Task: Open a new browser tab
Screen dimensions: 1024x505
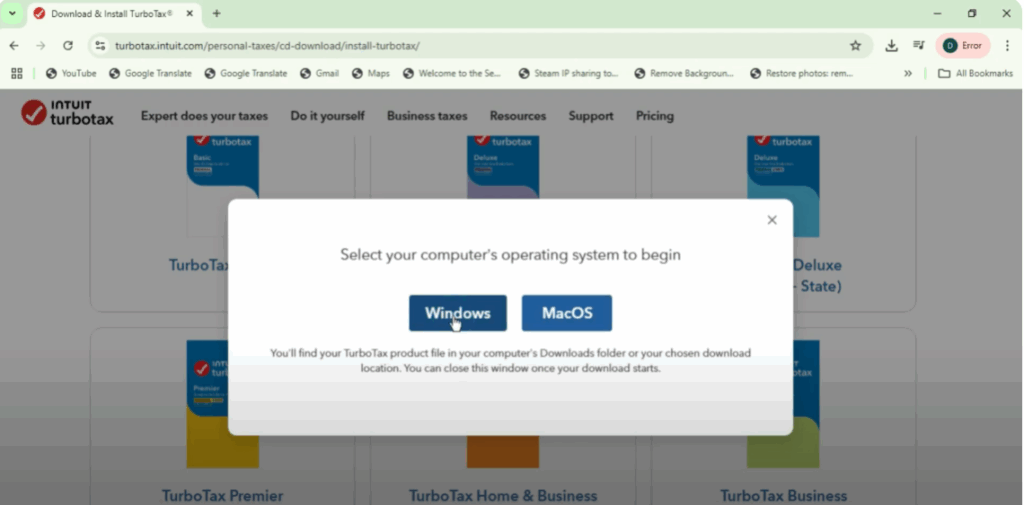Action: [x=217, y=13]
